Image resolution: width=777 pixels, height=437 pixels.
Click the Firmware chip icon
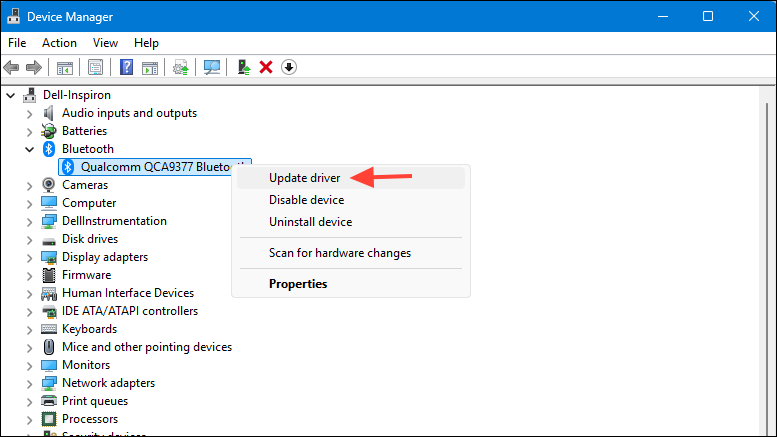tap(49, 275)
